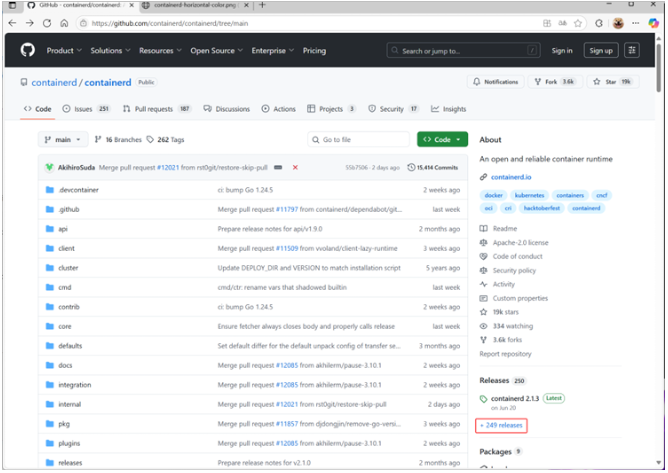This screenshot has width=668, height=473.
Task: Open the defaults folder
Action: point(70,346)
